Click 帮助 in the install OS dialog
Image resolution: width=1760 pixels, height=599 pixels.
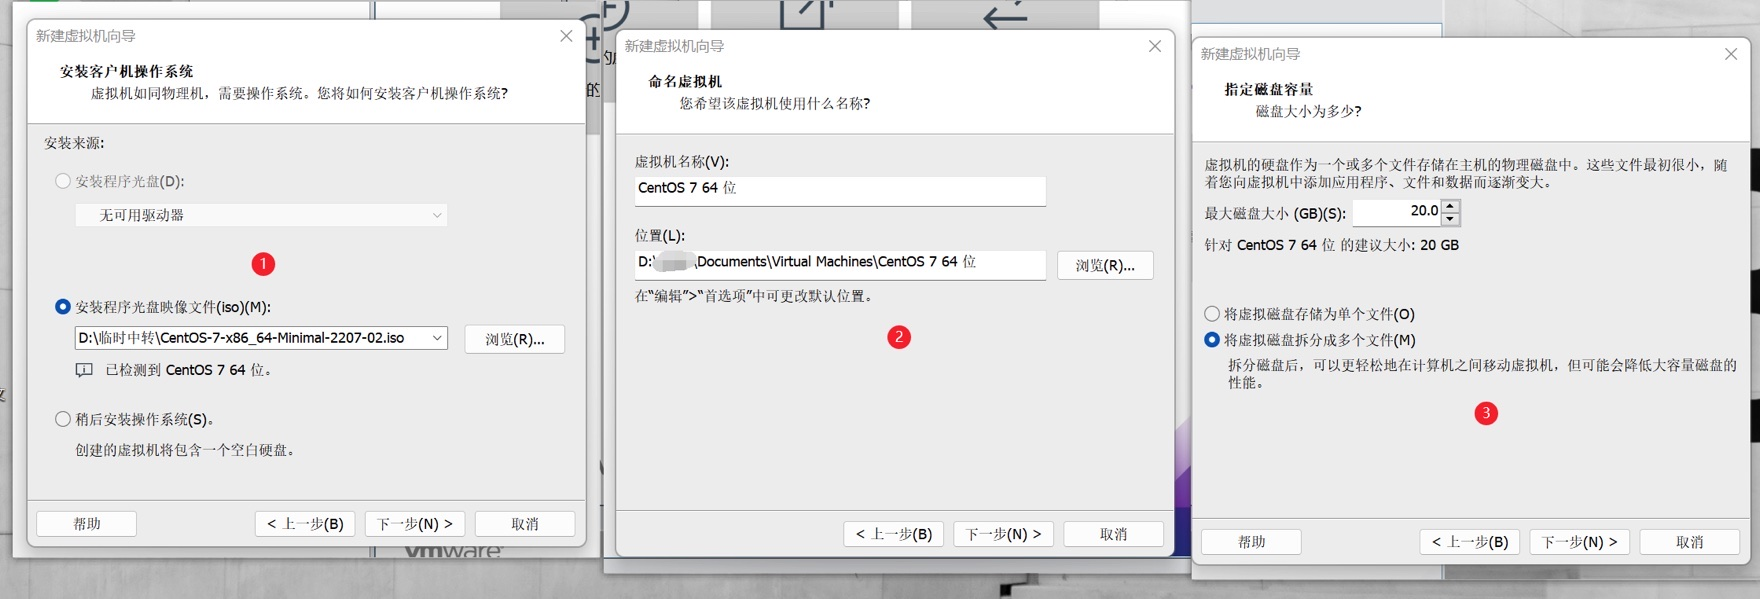coord(87,523)
